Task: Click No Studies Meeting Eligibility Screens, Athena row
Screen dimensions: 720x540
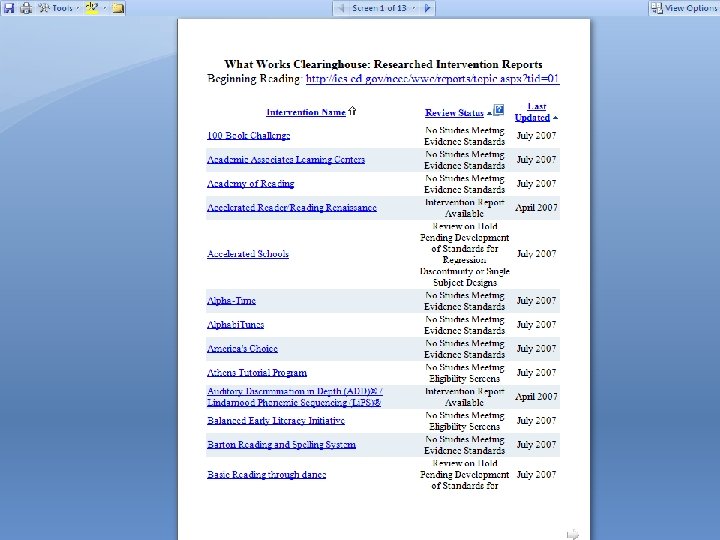Action: click(x=464, y=373)
